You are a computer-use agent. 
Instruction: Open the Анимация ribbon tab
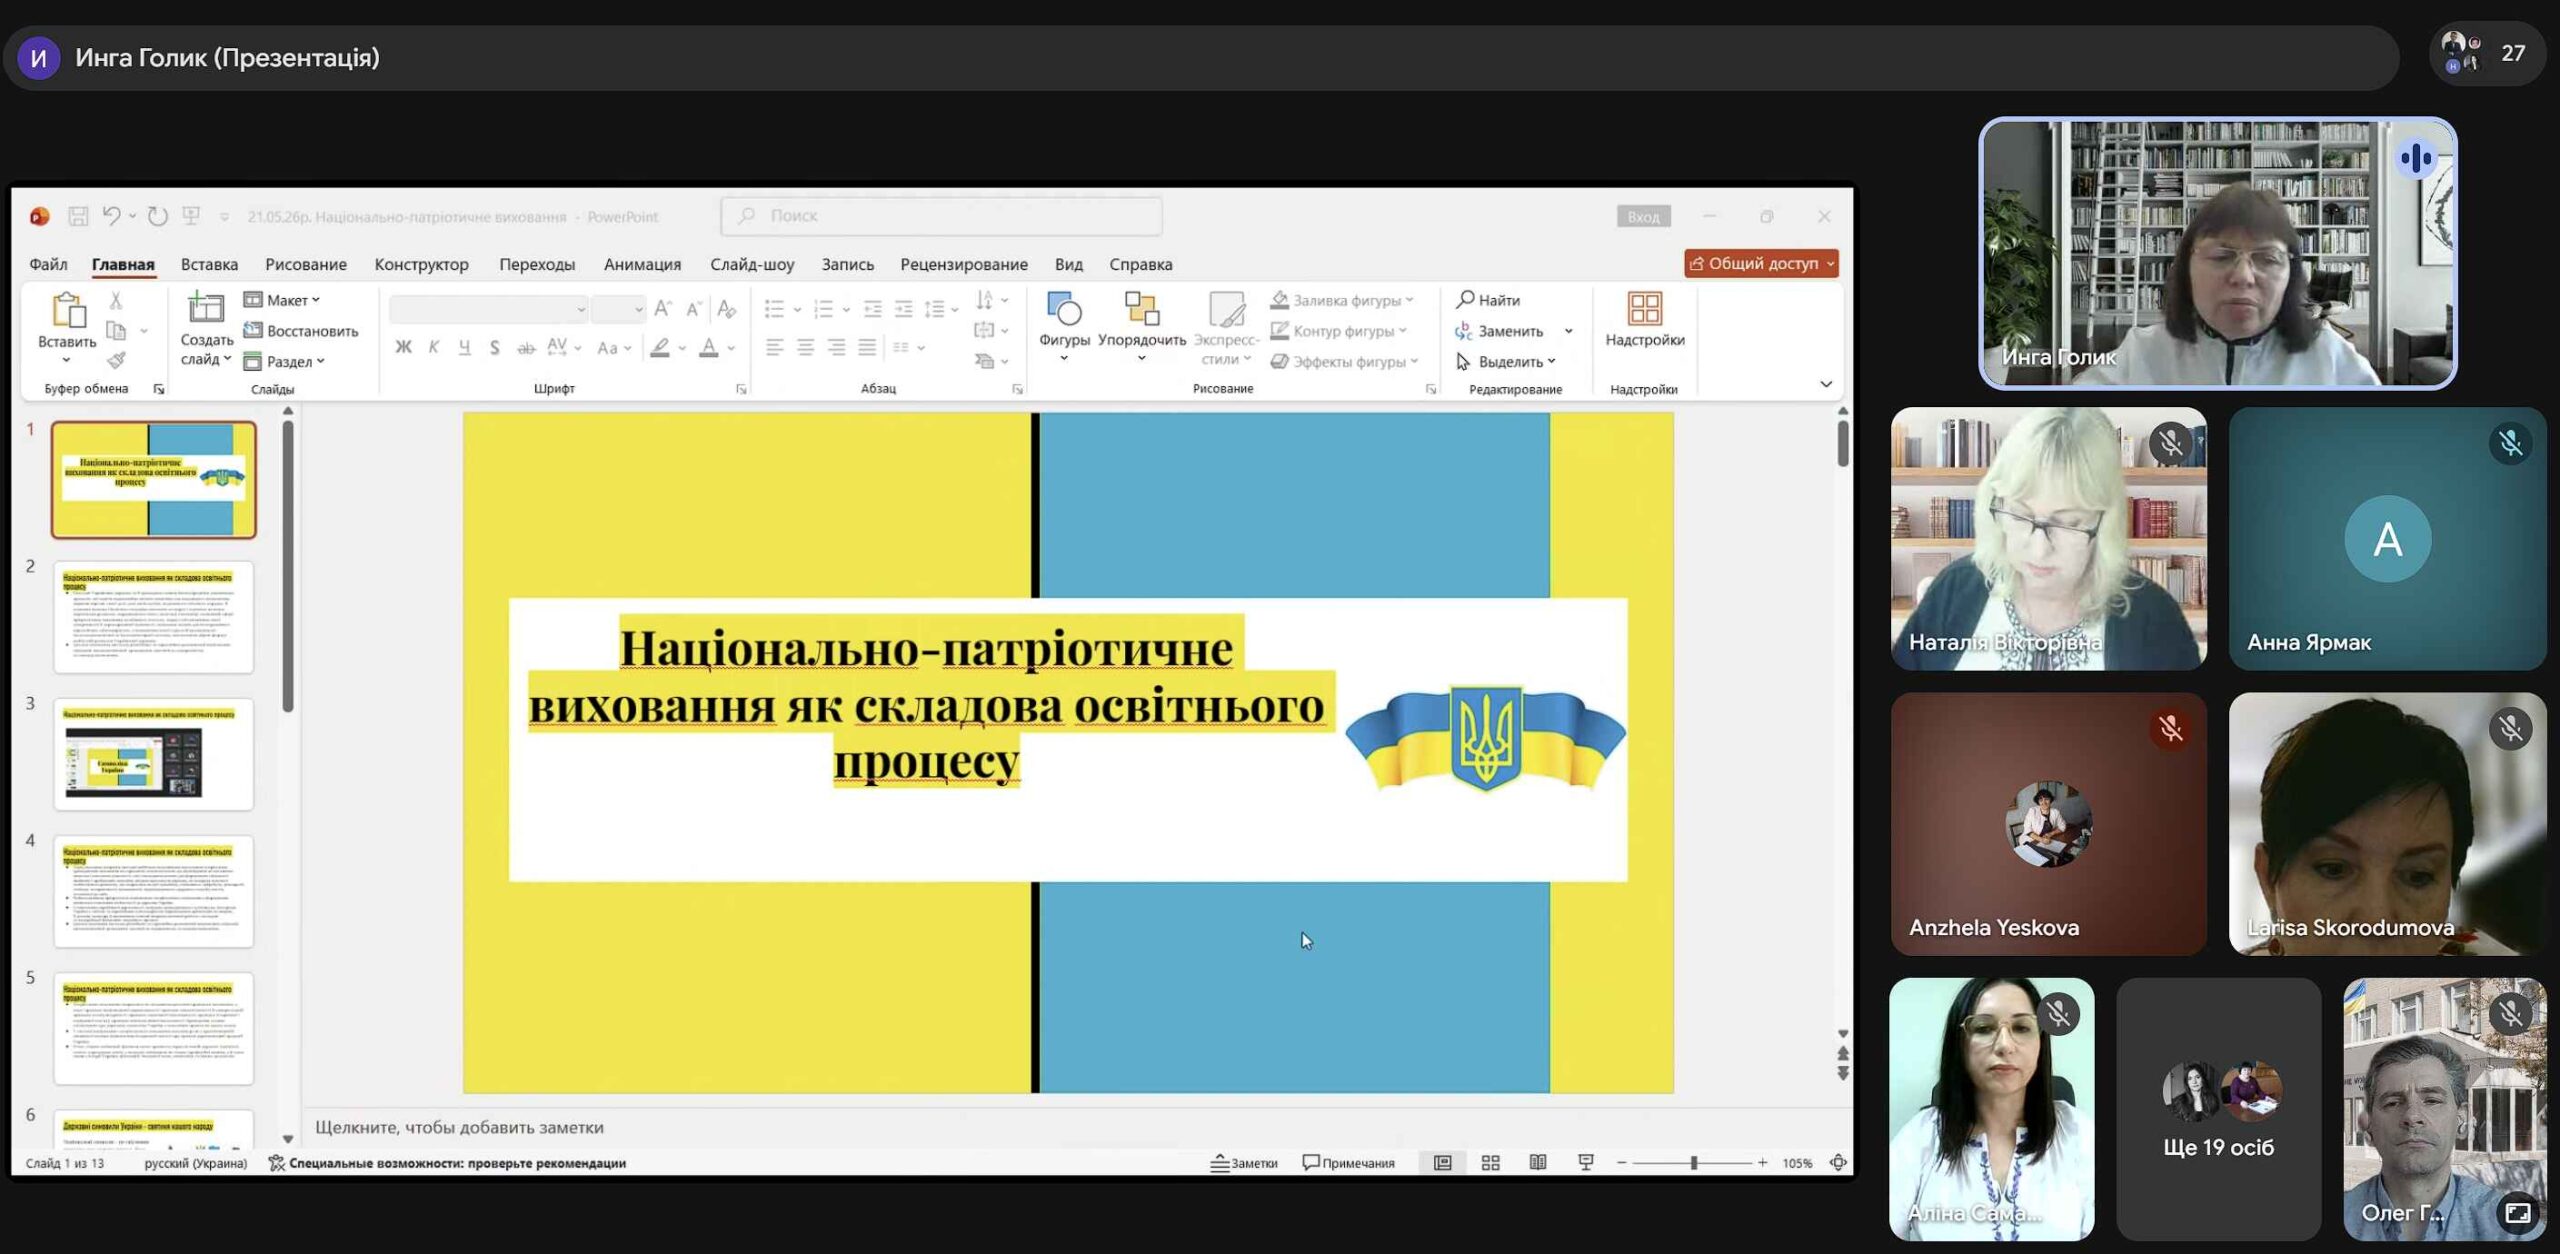coord(642,264)
